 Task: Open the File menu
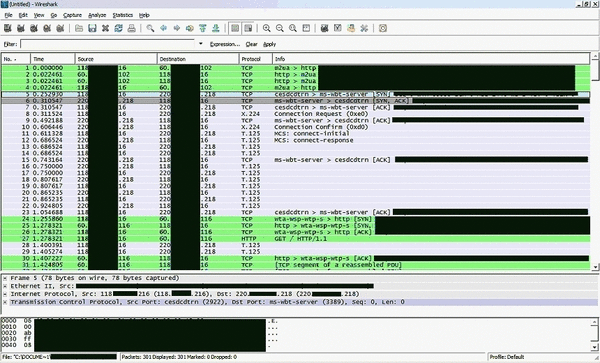[8, 15]
